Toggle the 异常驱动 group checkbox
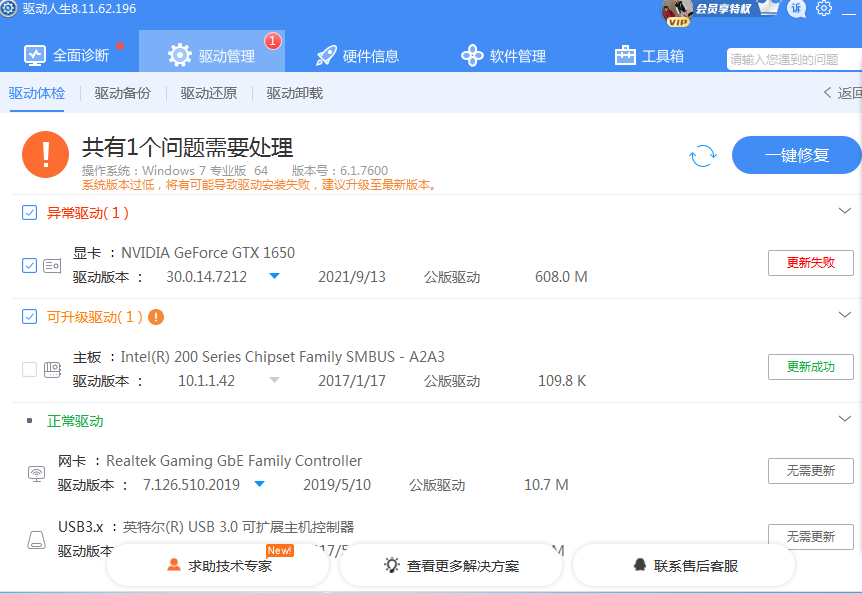The height and width of the screenshot is (593, 862). coord(29,213)
